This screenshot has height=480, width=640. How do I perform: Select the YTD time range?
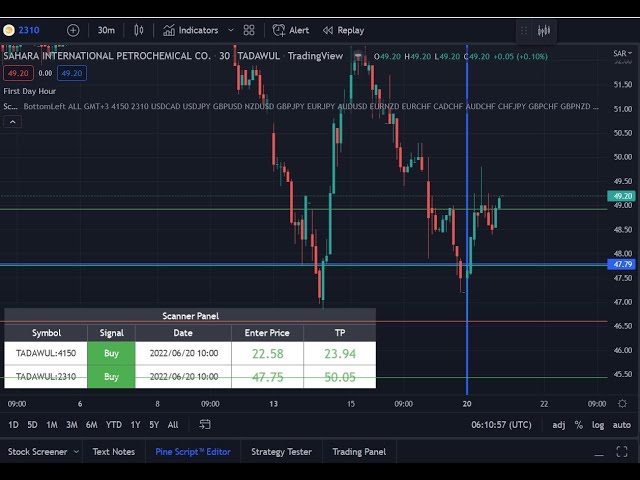pyautogui.click(x=114, y=425)
